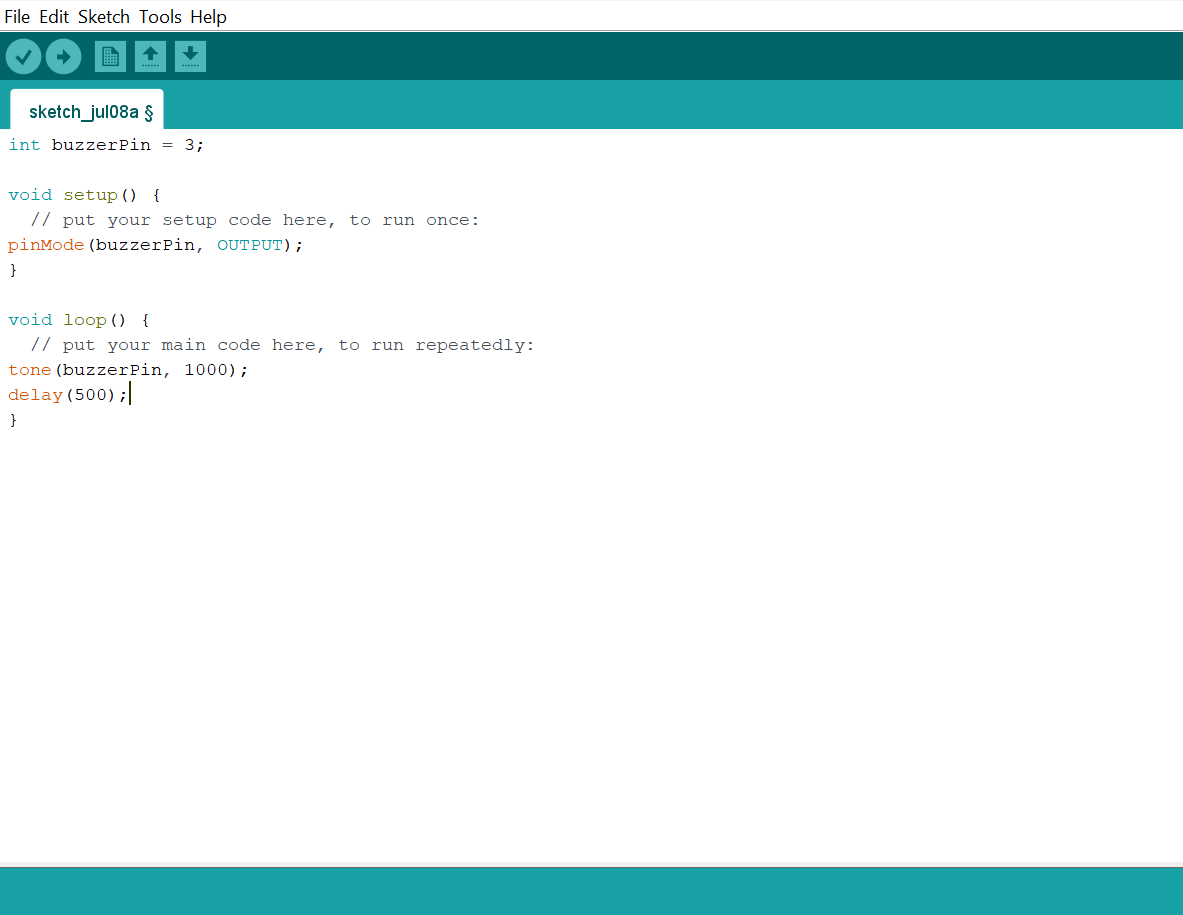This screenshot has width=1183, height=915.
Task: Save the sketch with the down-arrow icon
Action: pyautogui.click(x=190, y=57)
